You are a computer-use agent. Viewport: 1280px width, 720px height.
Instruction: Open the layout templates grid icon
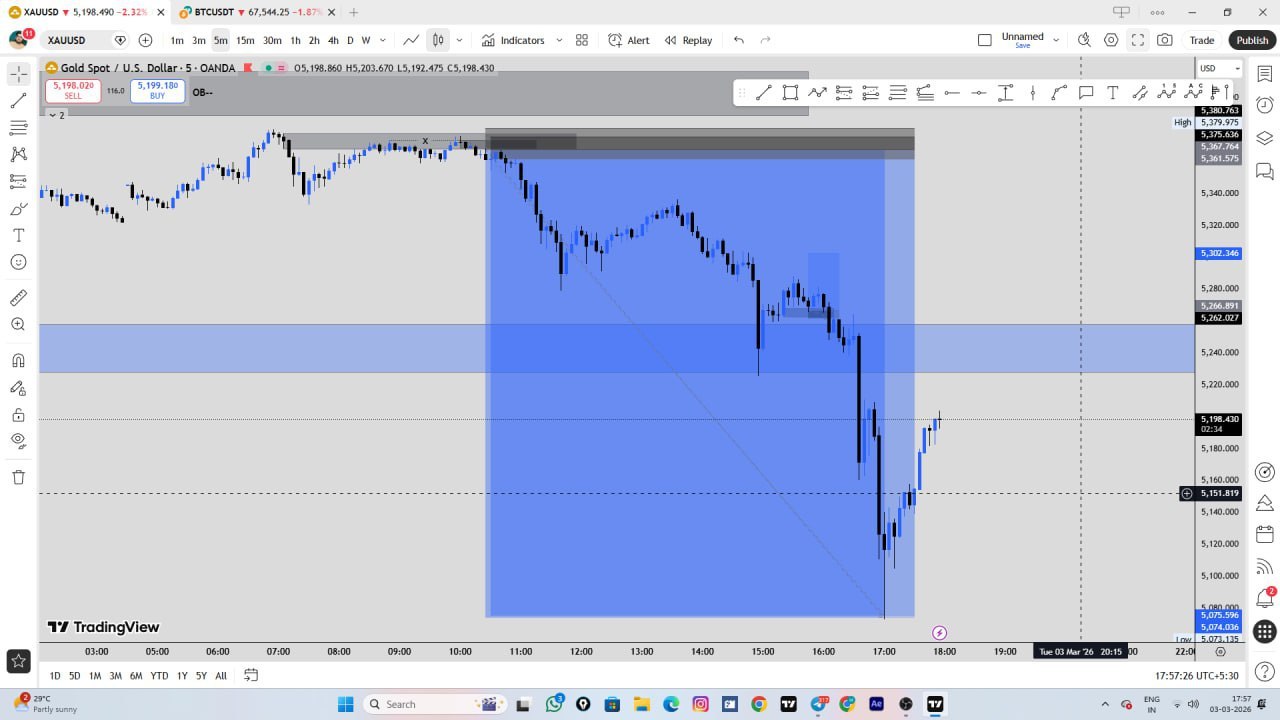pos(582,40)
